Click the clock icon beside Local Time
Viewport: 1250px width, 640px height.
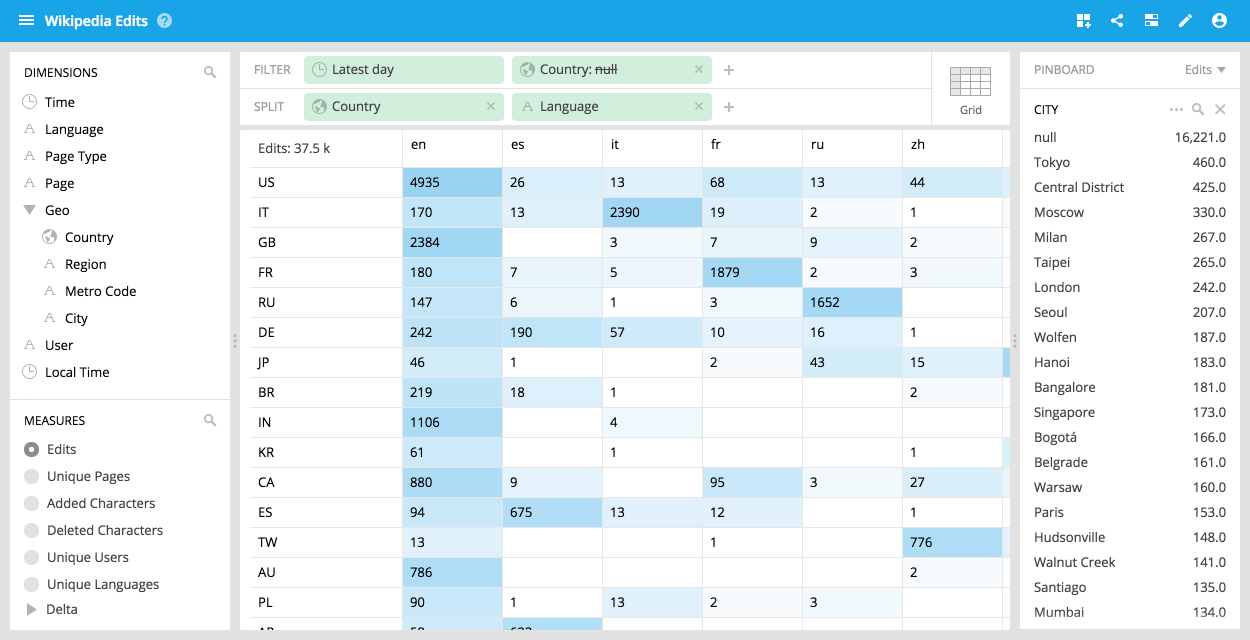pos(30,372)
